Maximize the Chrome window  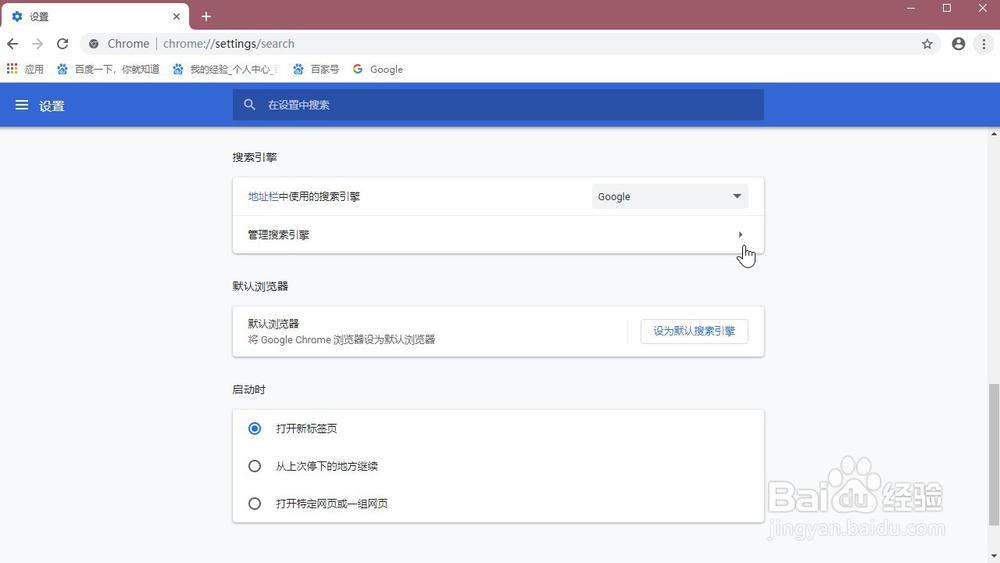947,8
